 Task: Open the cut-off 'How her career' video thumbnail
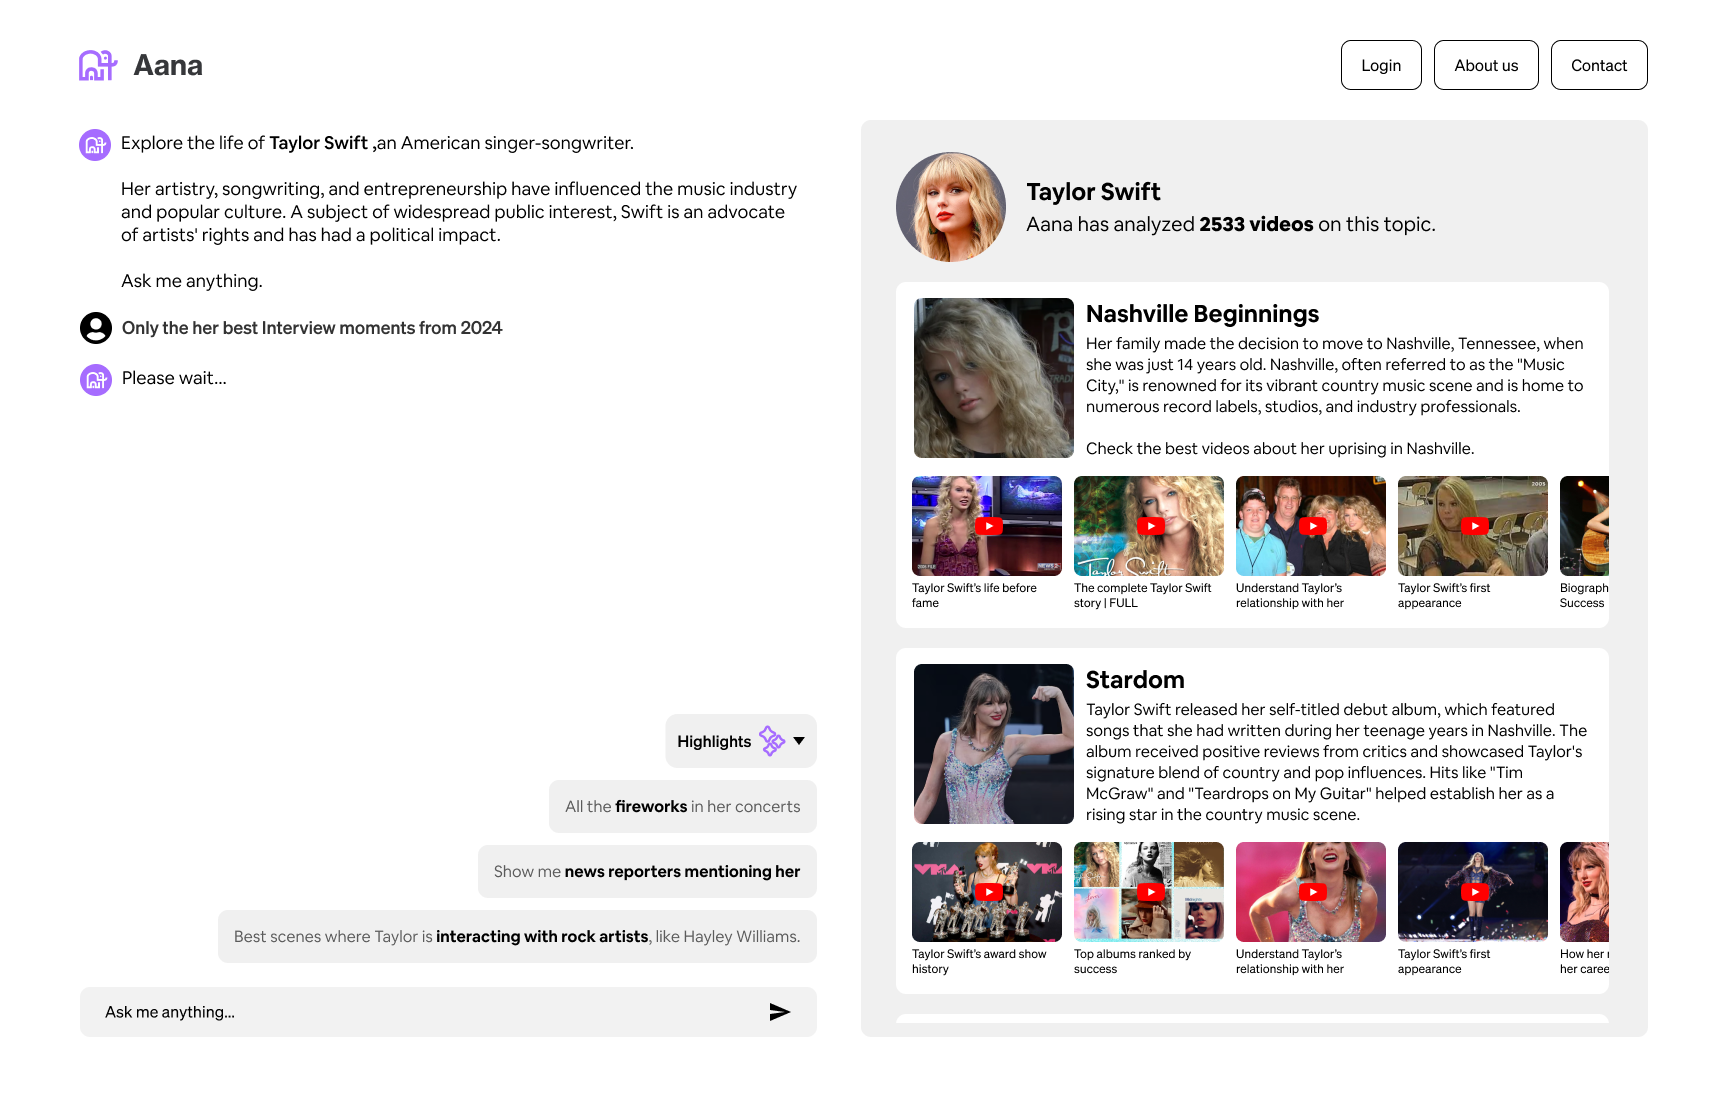tap(1584, 892)
